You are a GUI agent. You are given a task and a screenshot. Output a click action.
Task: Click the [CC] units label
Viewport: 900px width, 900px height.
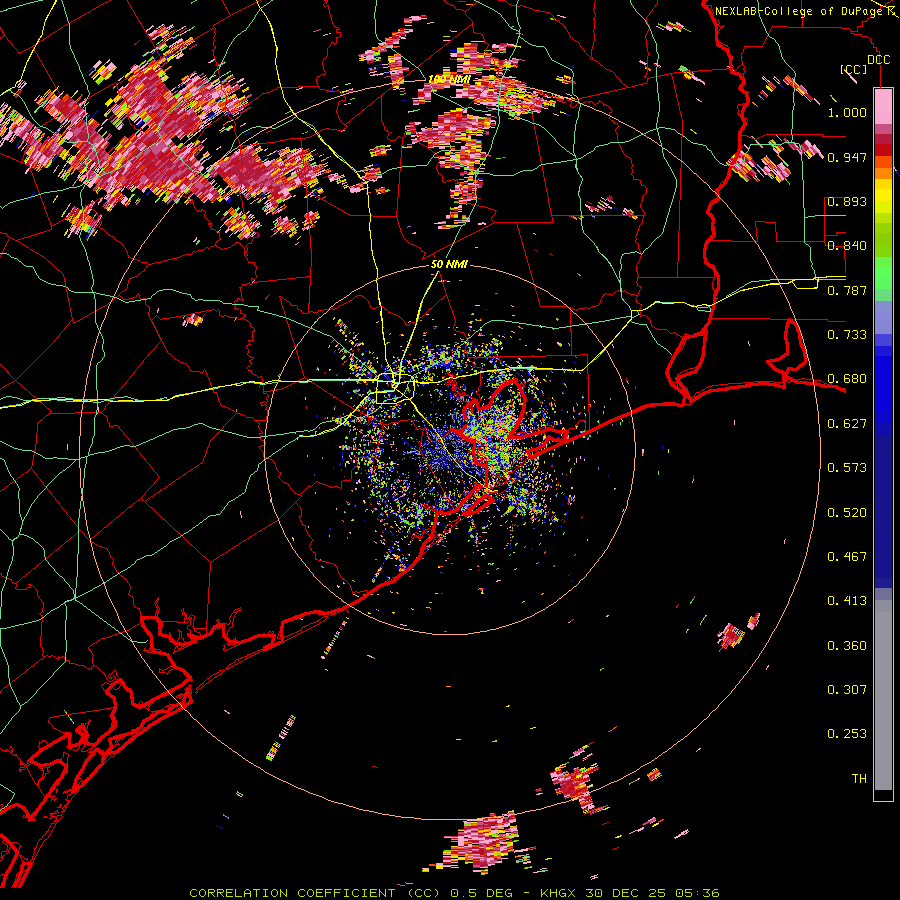coord(854,69)
